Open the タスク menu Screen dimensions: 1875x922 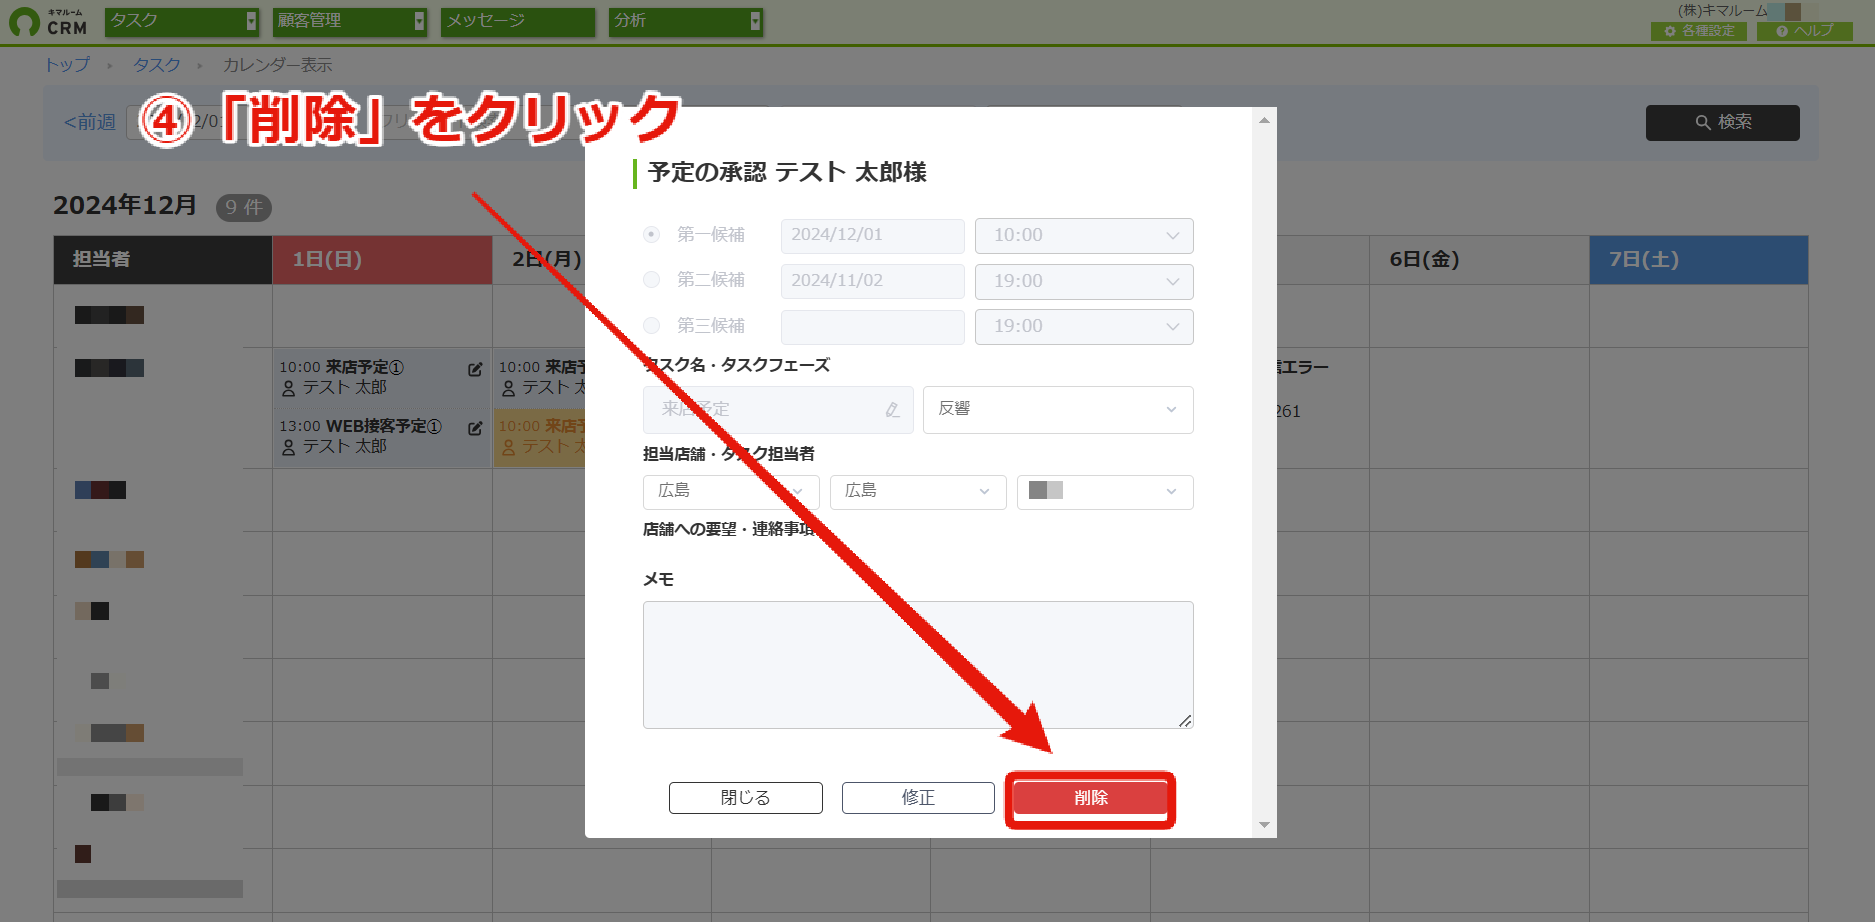tap(182, 21)
